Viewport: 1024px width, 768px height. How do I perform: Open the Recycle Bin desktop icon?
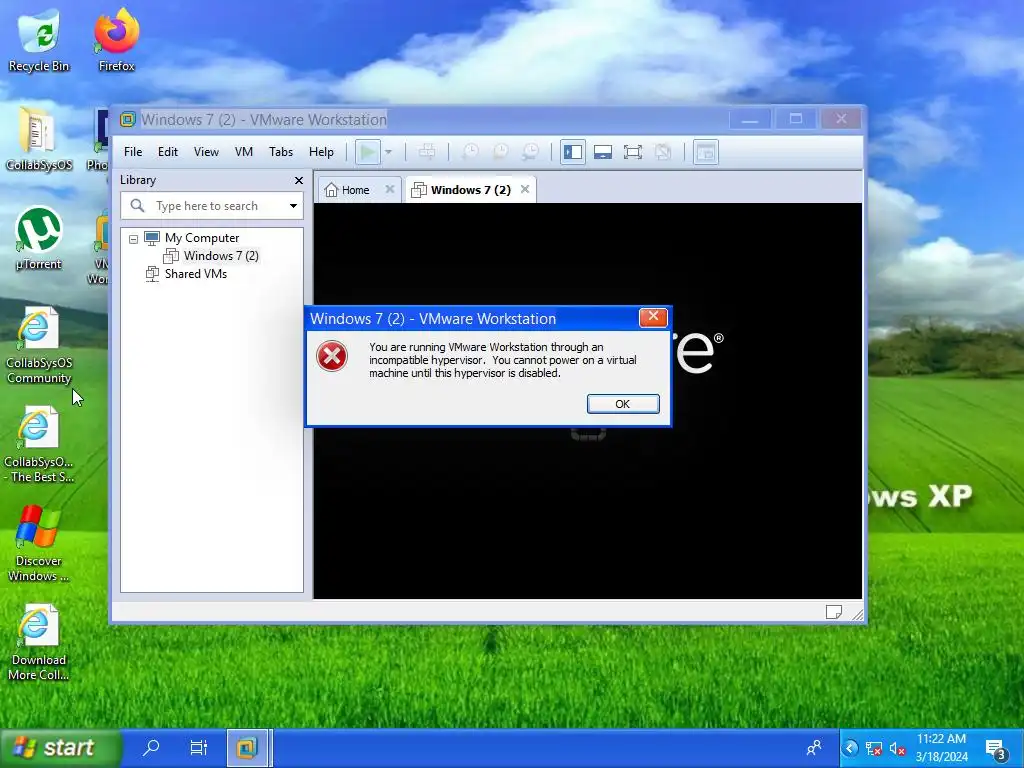click(39, 40)
